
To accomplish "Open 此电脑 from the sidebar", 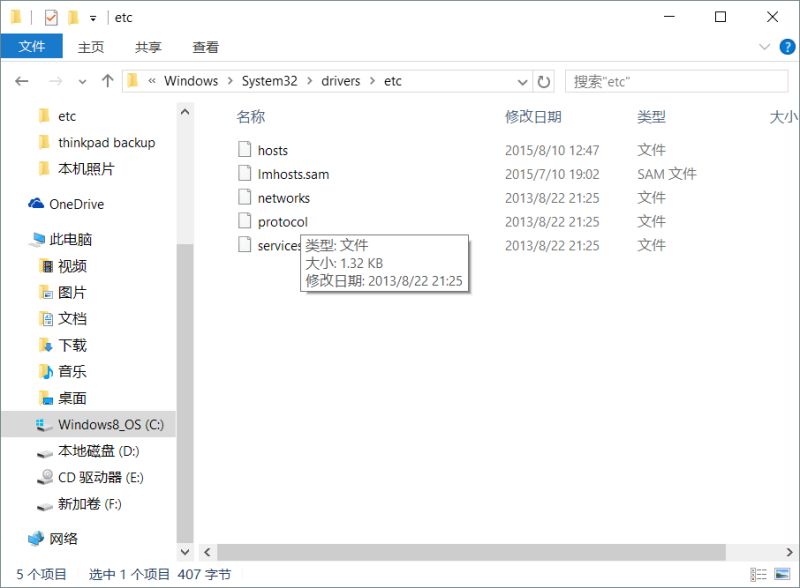I will pyautogui.click(x=70, y=240).
